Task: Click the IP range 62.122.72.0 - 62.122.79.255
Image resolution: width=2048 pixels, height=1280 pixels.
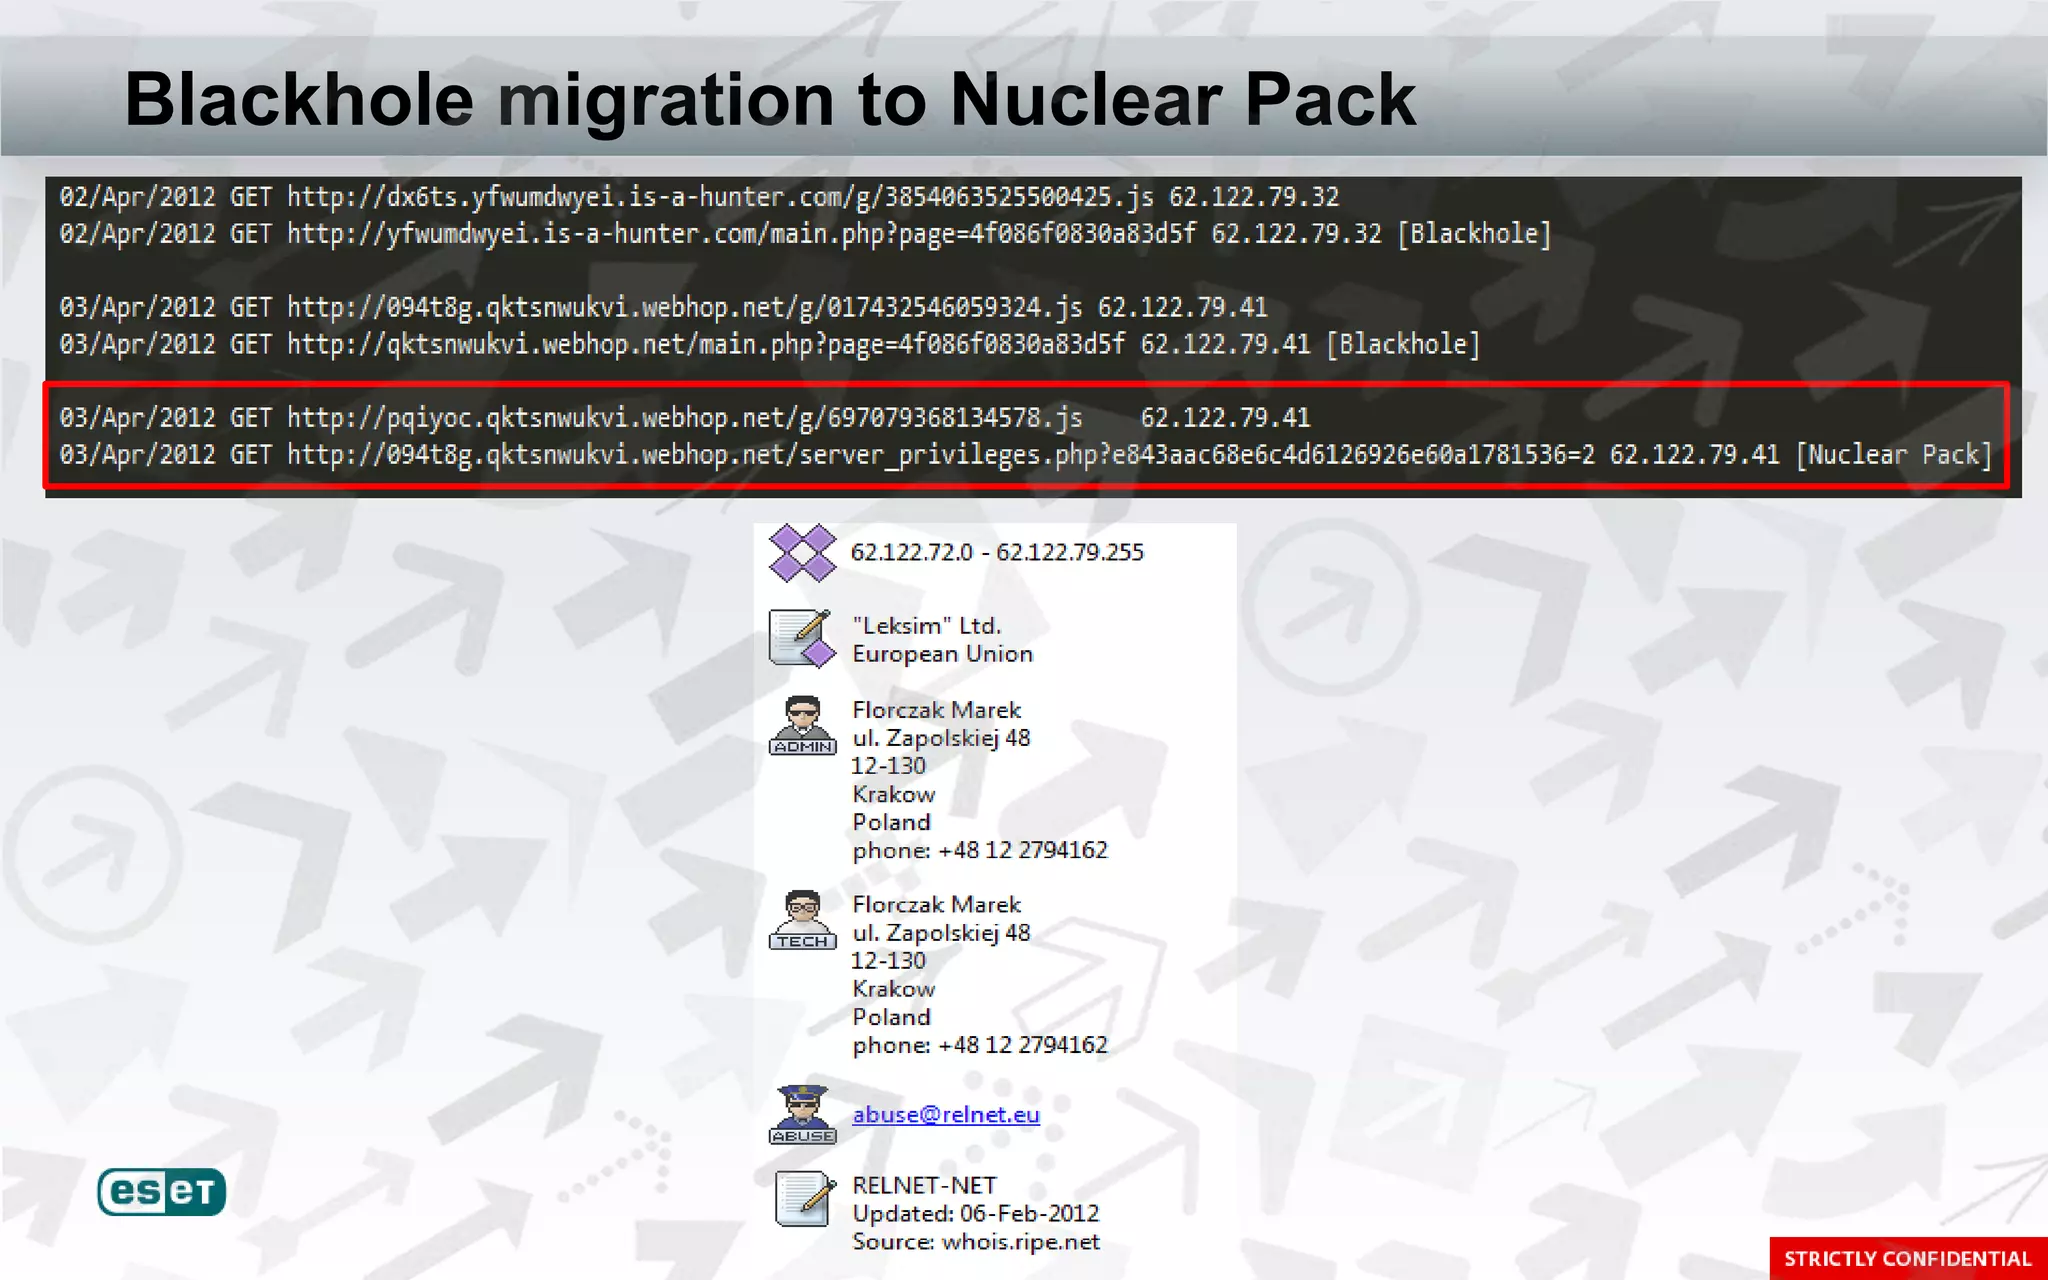Action: [997, 552]
